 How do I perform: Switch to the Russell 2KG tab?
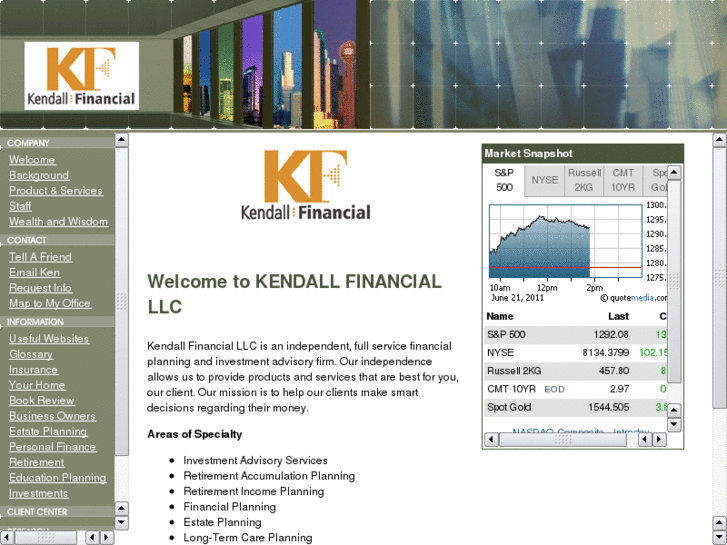584,180
